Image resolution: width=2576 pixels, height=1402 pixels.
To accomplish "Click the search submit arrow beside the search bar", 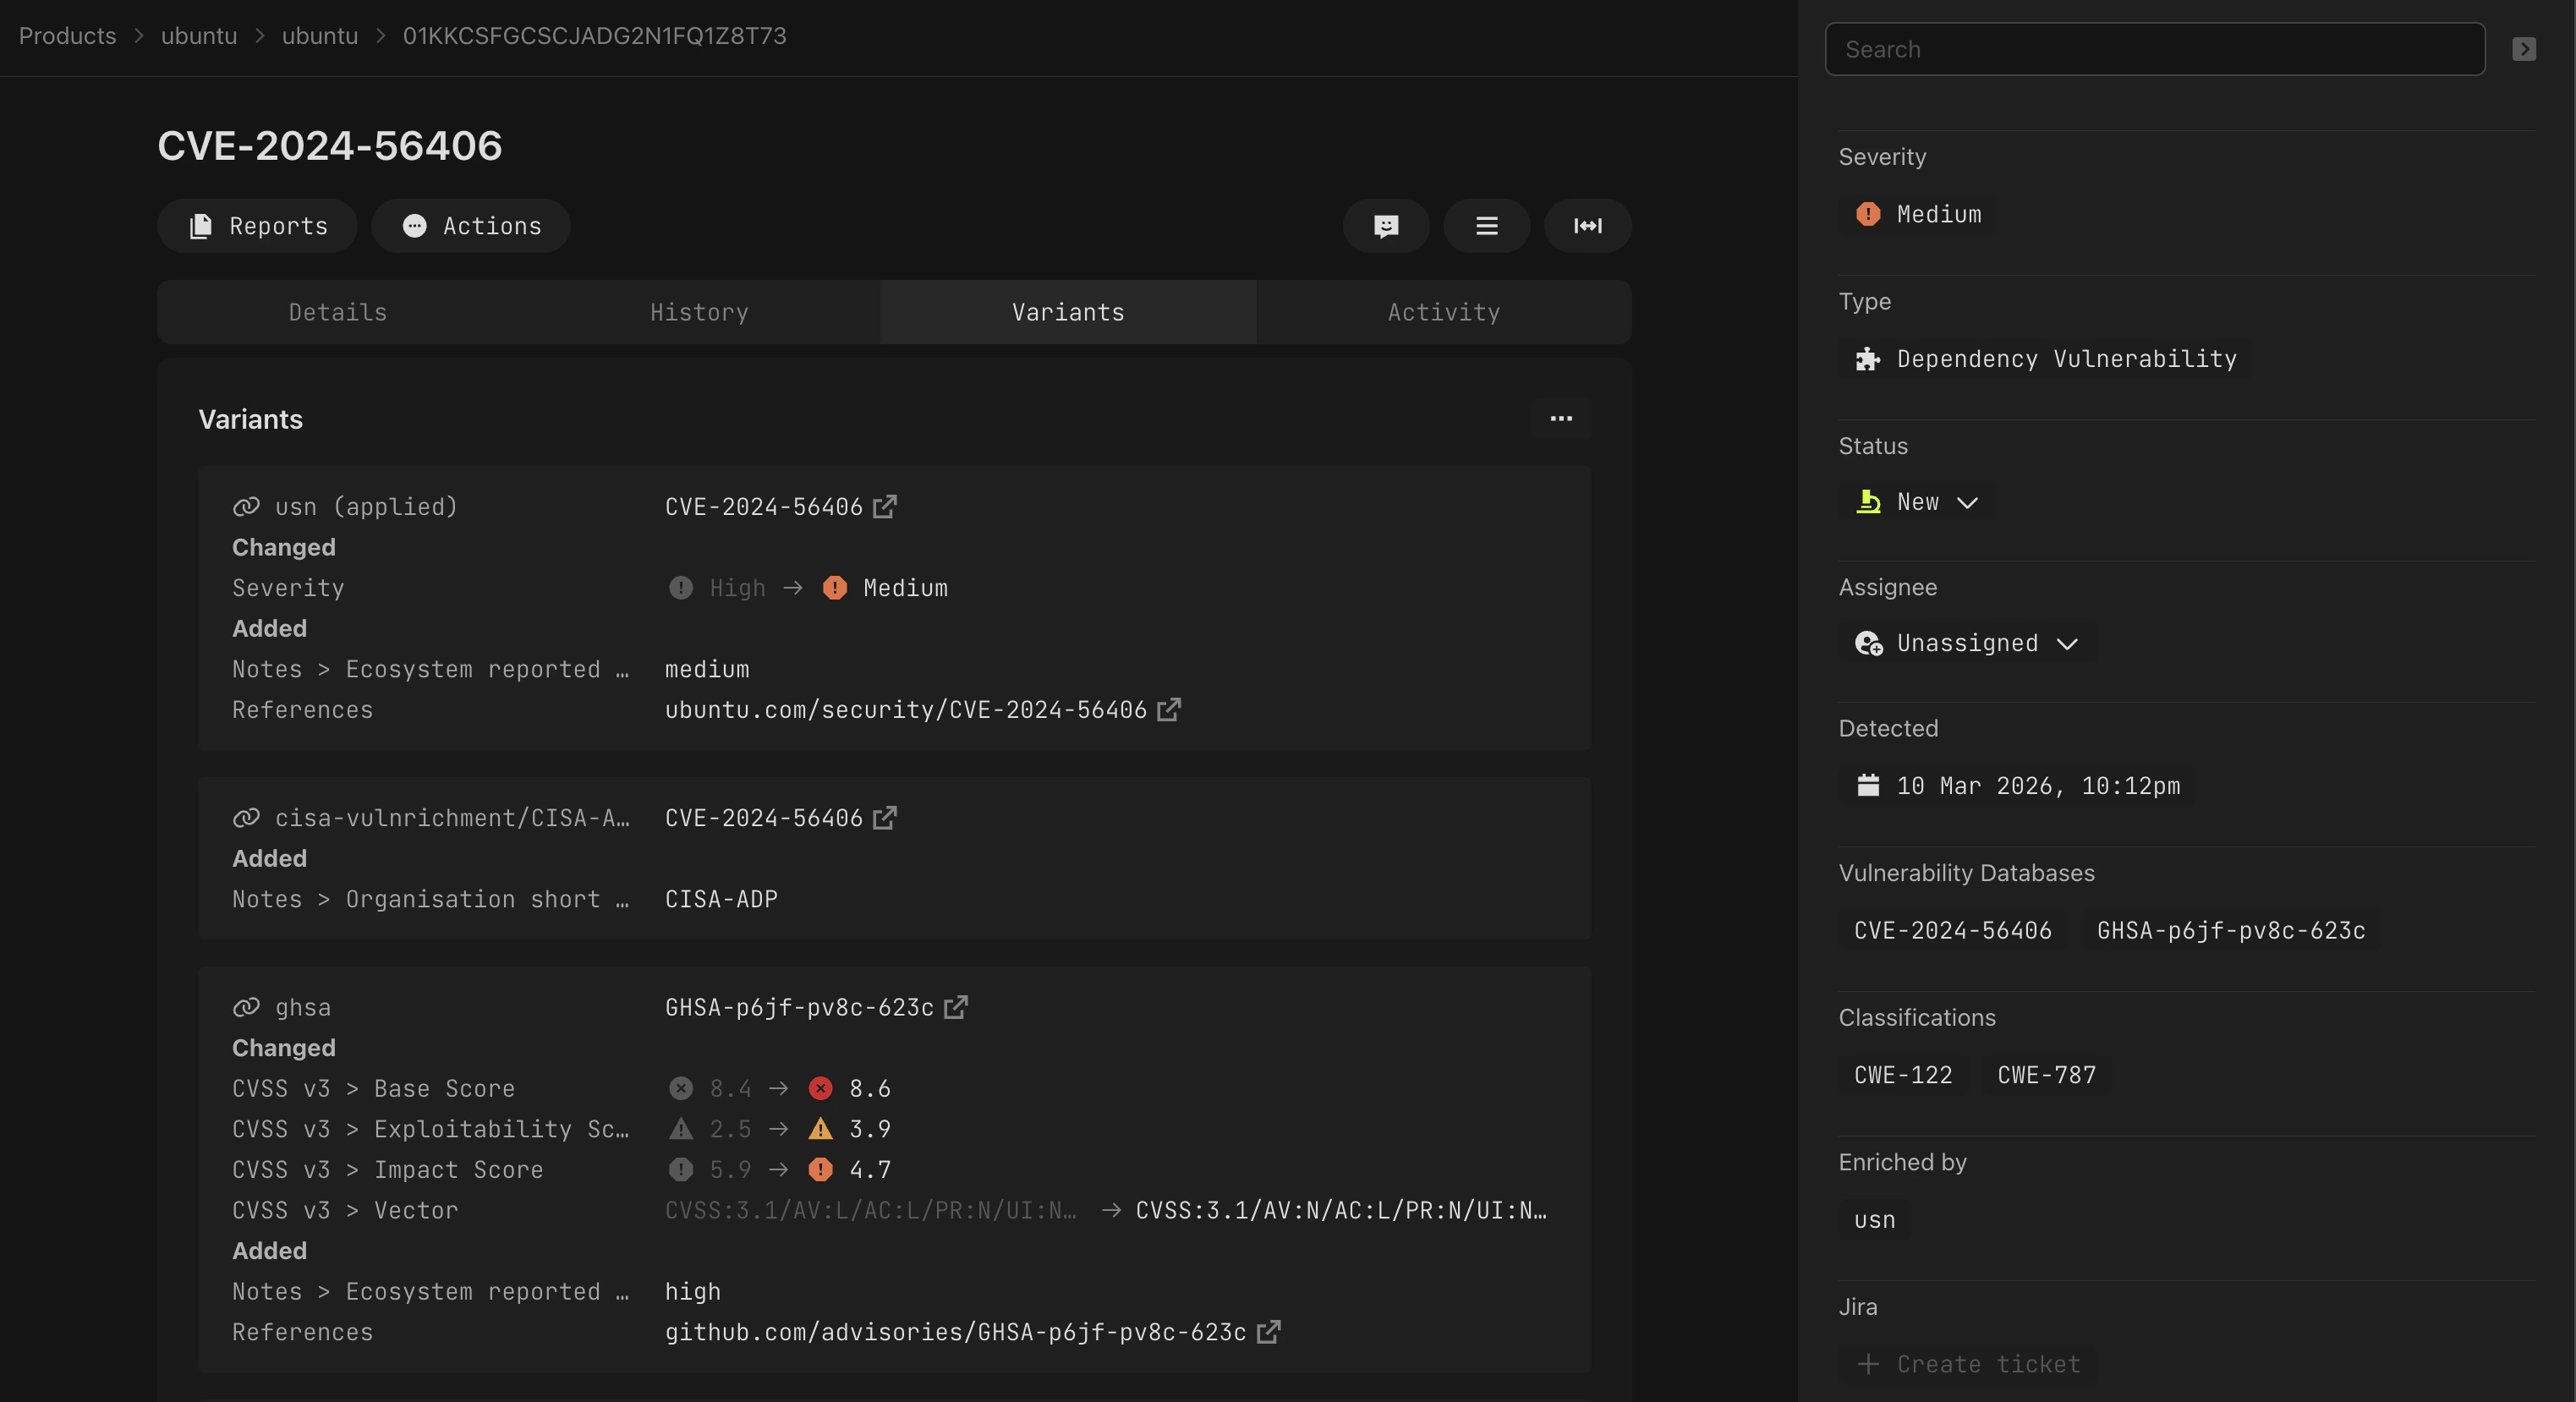I will (2524, 48).
